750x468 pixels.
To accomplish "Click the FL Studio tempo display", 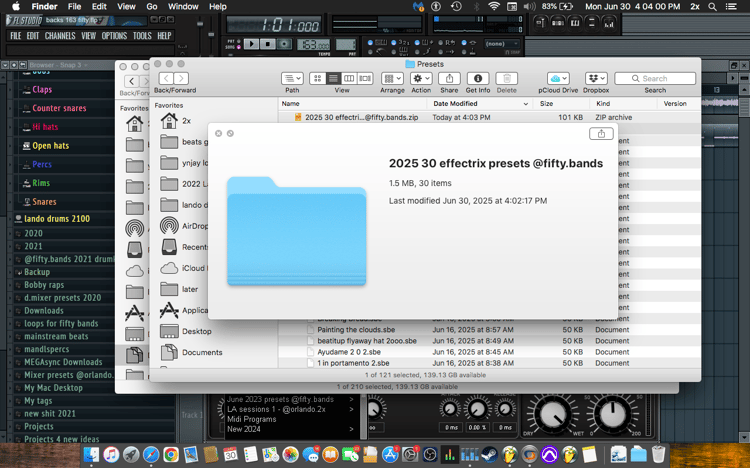I will click(313, 45).
